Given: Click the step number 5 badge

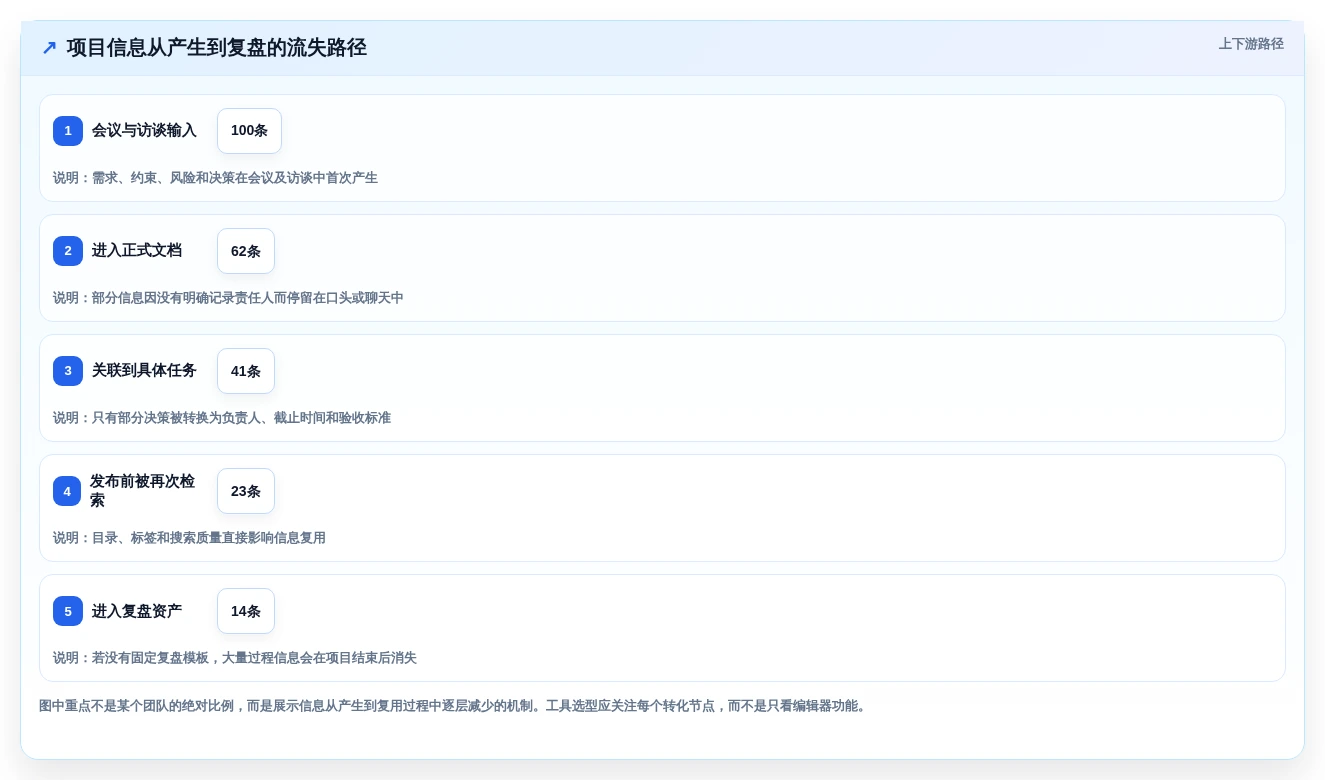Looking at the screenshot, I should (x=68, y=611).
